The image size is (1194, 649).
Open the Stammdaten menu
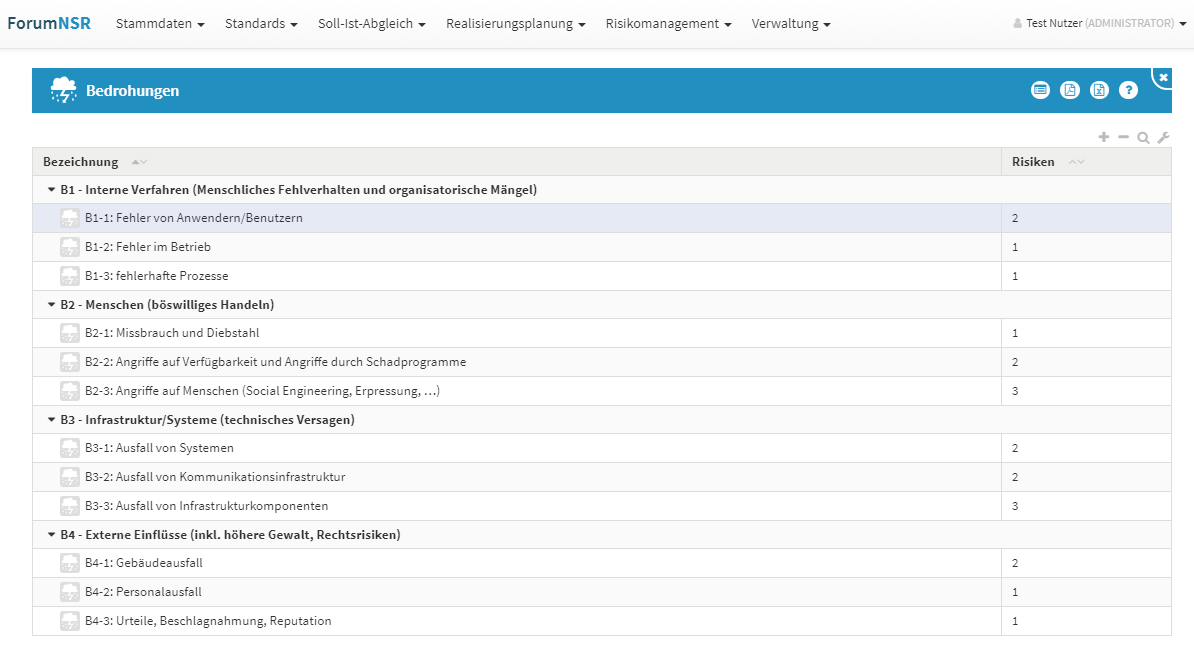coord(160,23)
